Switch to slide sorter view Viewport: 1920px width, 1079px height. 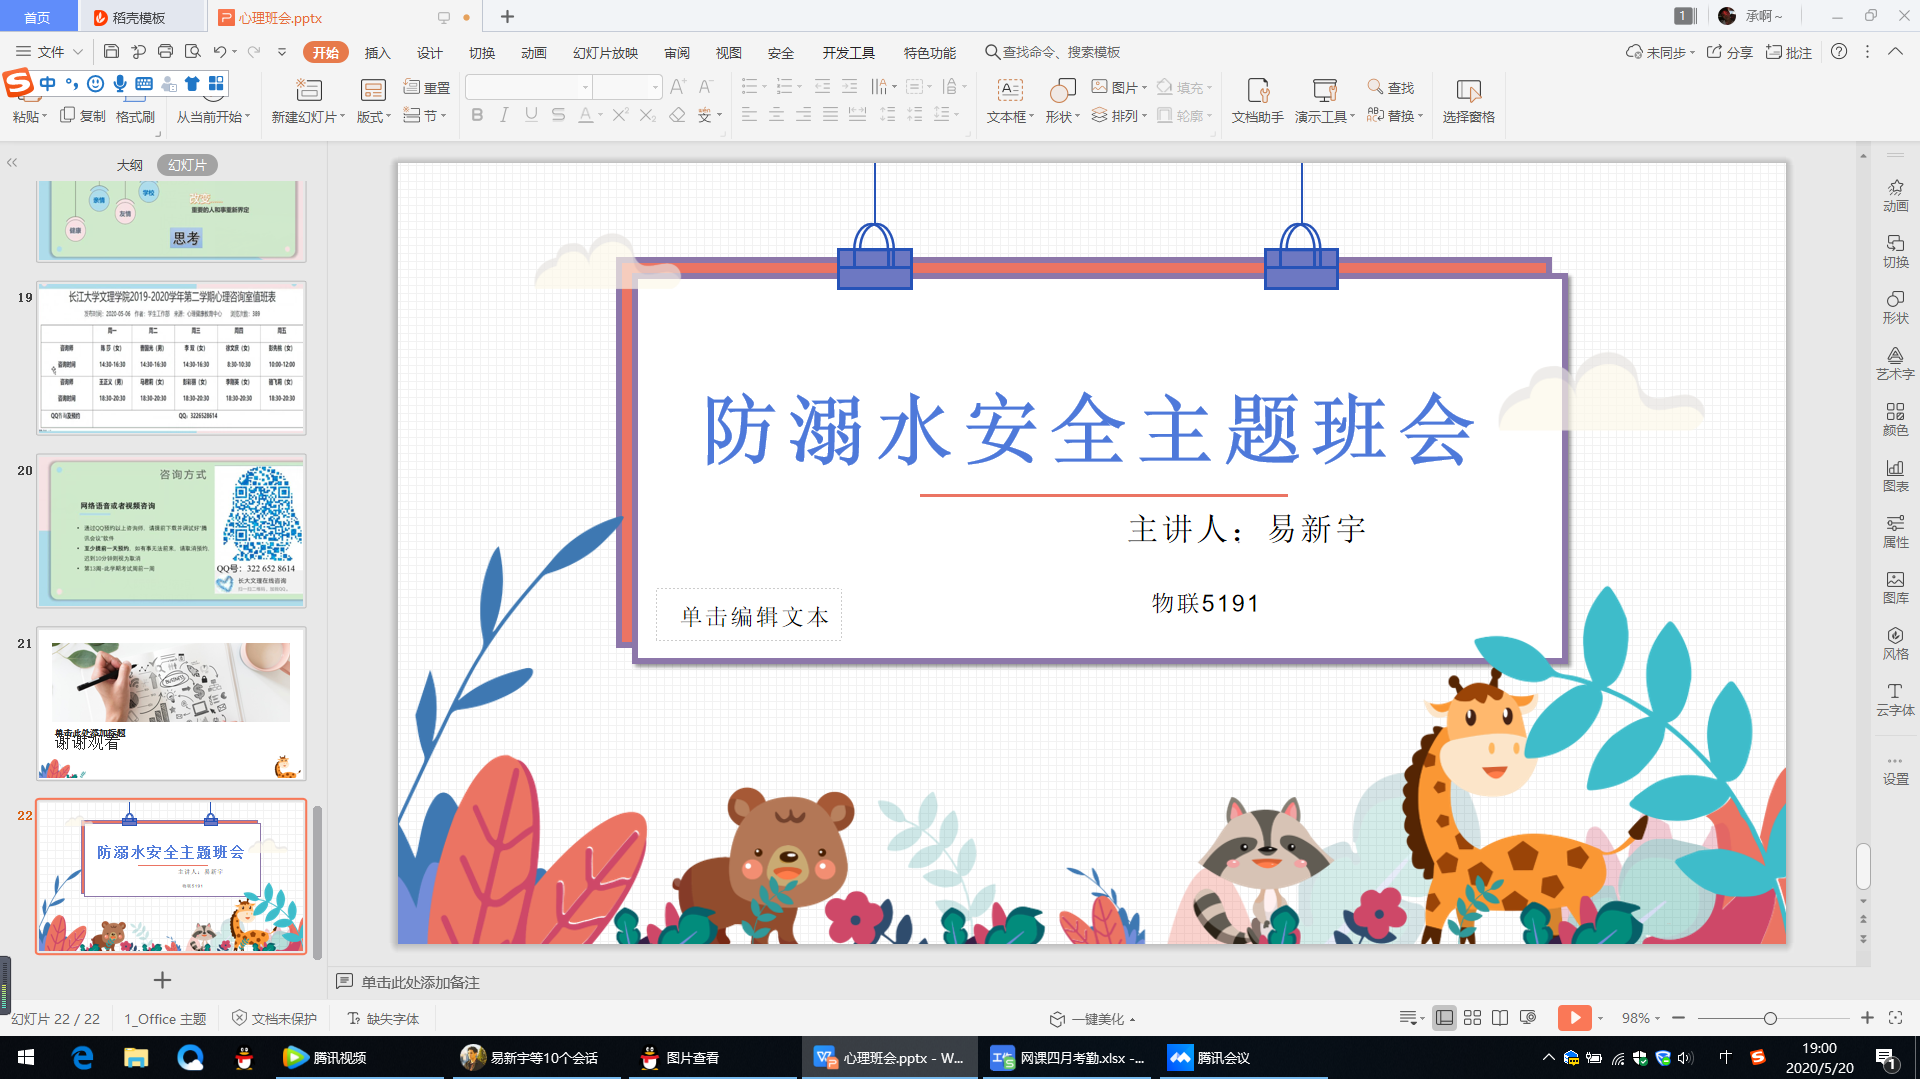click(1472, 1018)
